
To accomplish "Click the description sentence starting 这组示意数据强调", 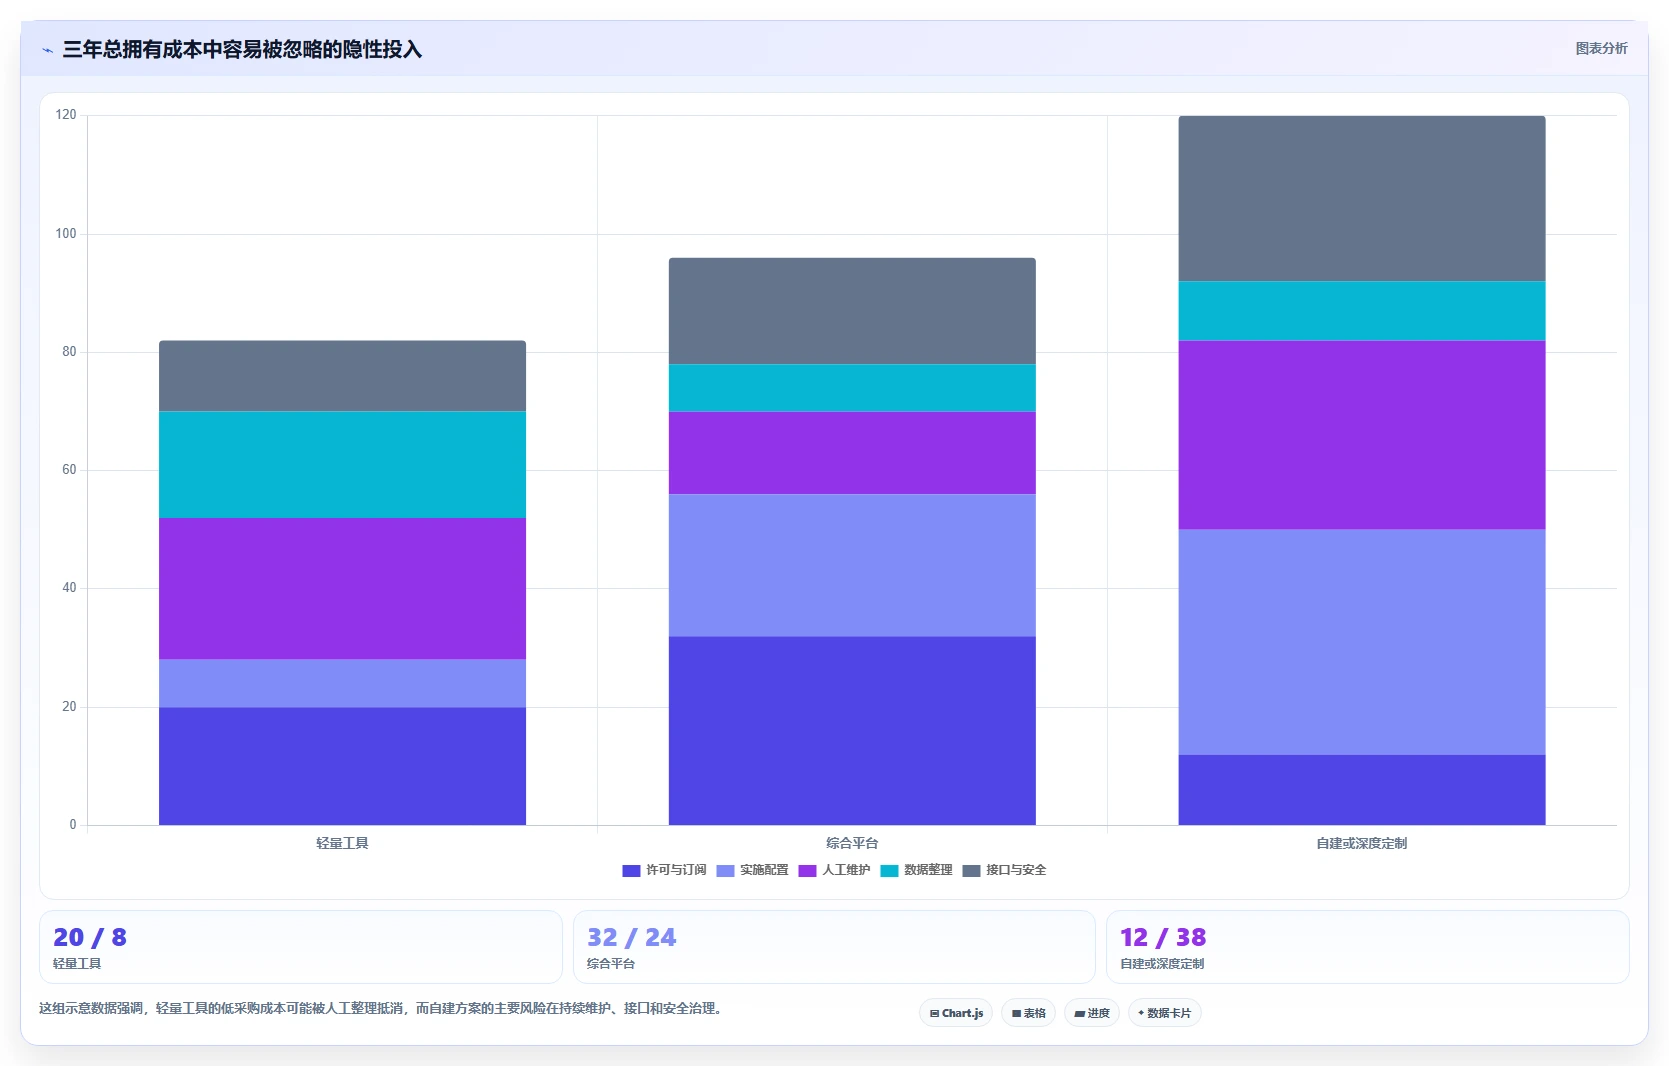I will click(380, 1008).
